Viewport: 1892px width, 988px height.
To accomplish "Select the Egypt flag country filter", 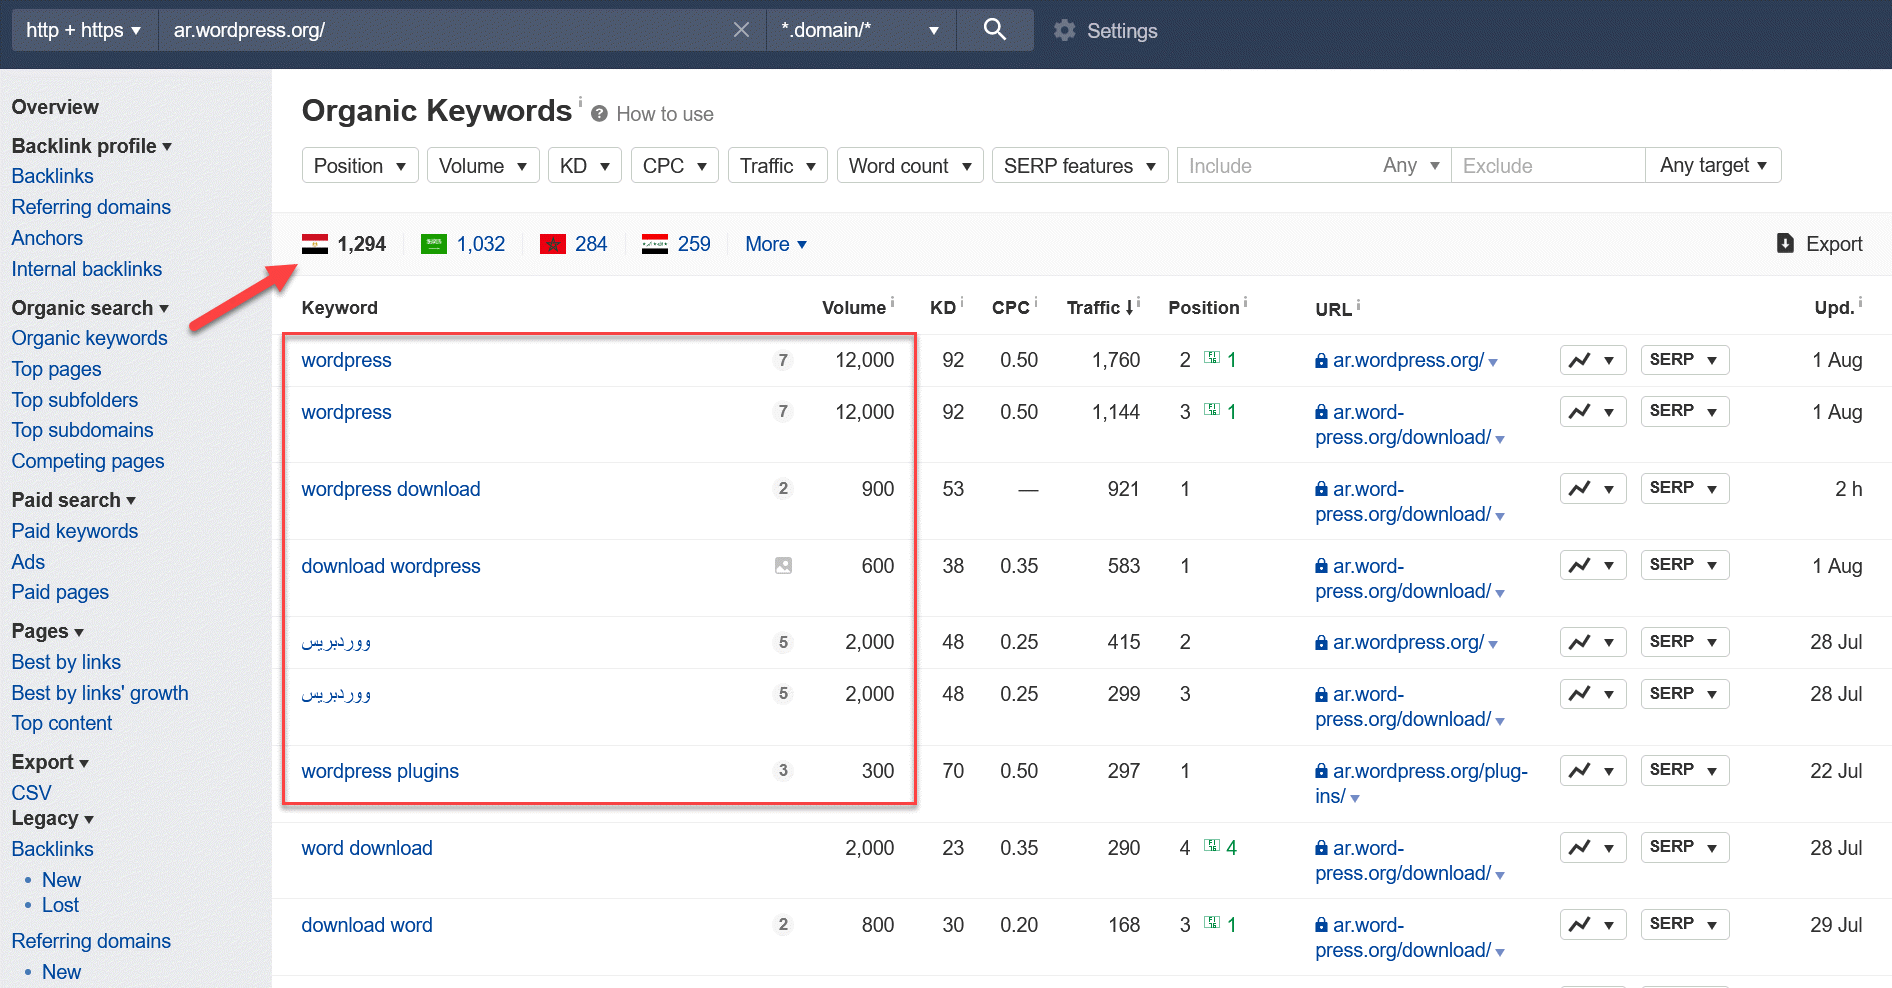I will [x=315, y=244].
